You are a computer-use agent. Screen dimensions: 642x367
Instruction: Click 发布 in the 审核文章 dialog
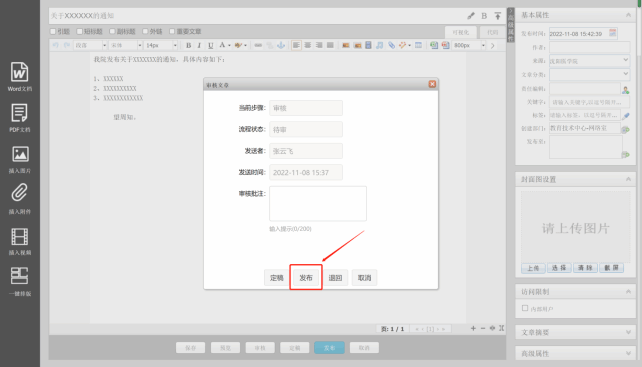pos(306,278)
